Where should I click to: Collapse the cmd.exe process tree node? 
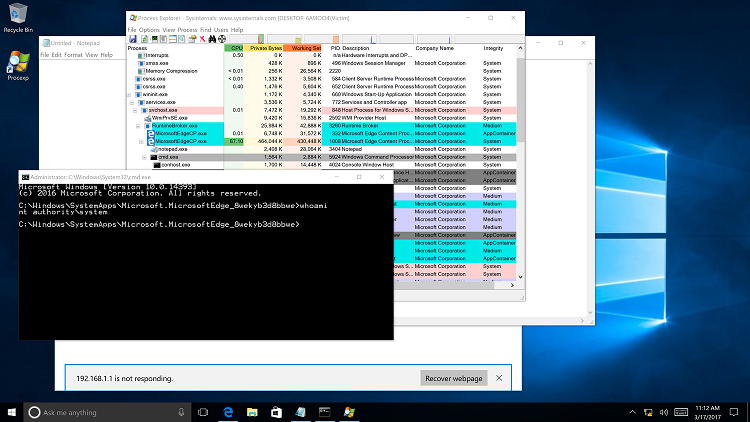click(x=144, y=157)
